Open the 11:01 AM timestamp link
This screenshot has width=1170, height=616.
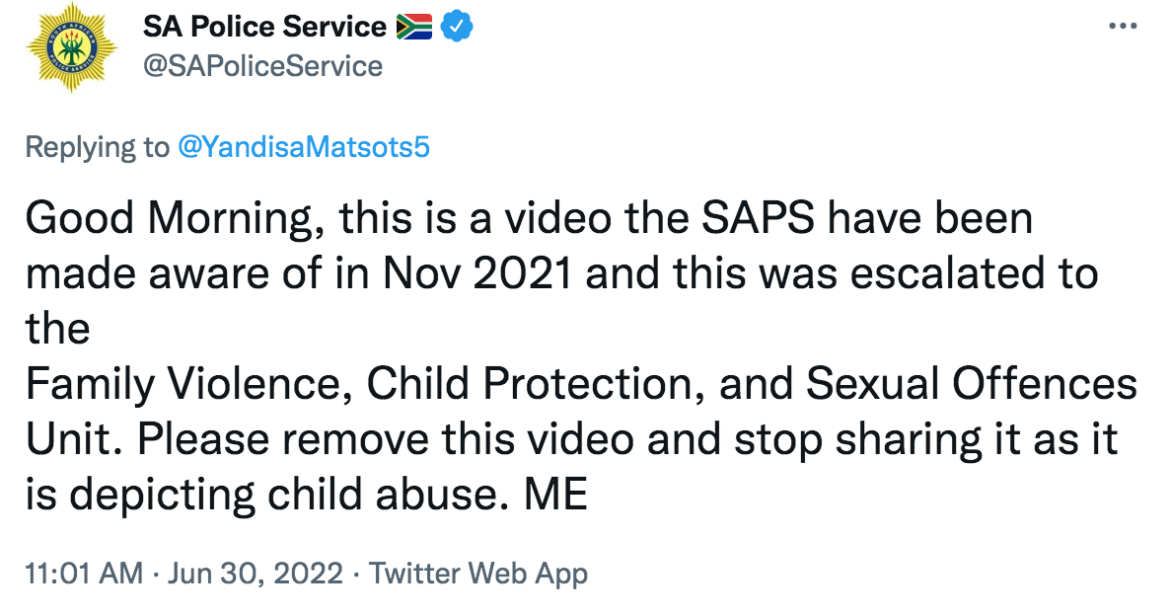83,574
